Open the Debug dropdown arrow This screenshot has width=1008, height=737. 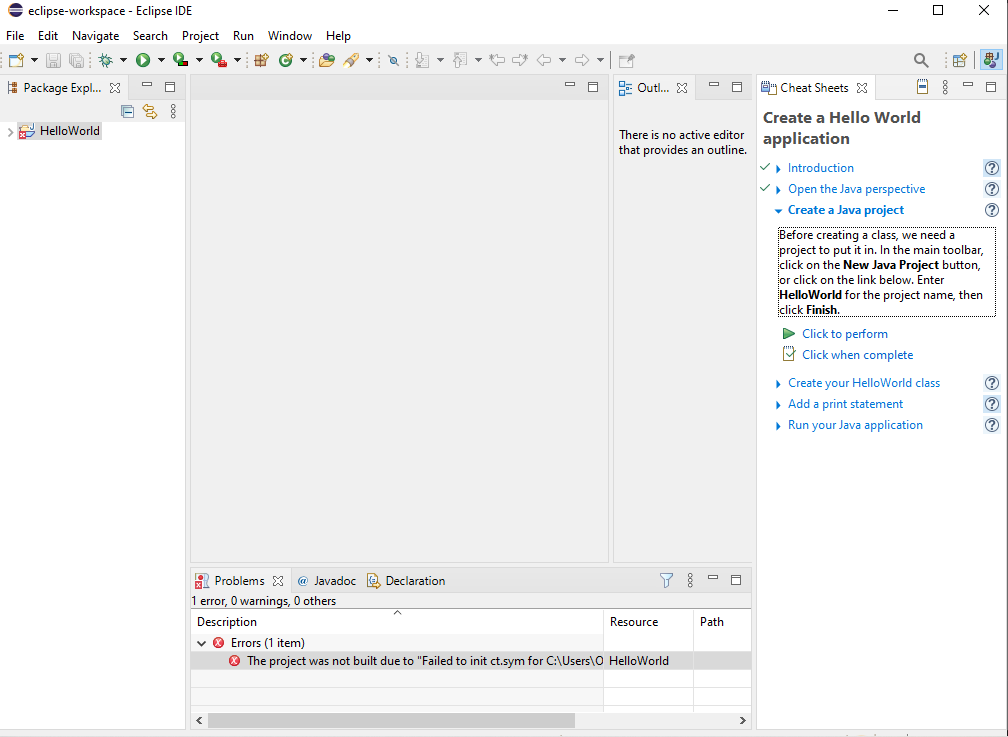(123, 60)
